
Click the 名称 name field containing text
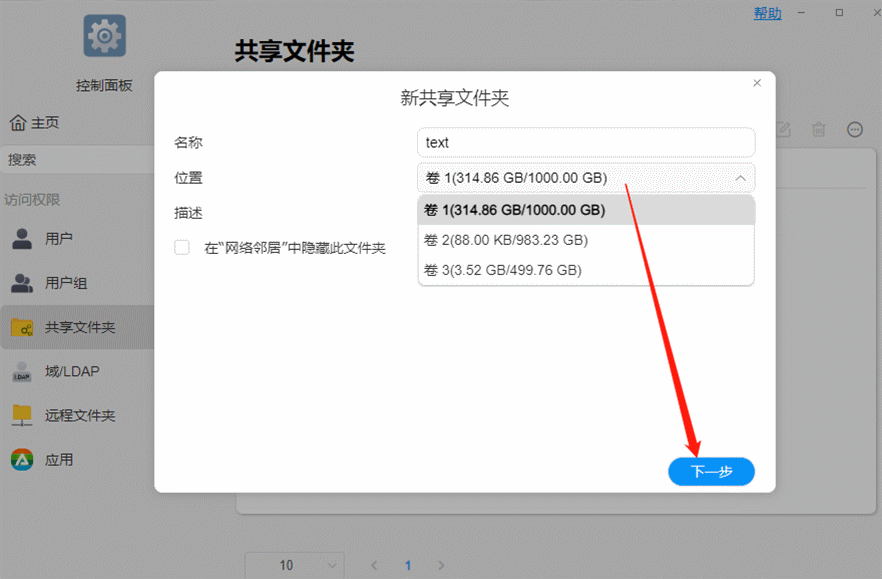click(586, 142)
